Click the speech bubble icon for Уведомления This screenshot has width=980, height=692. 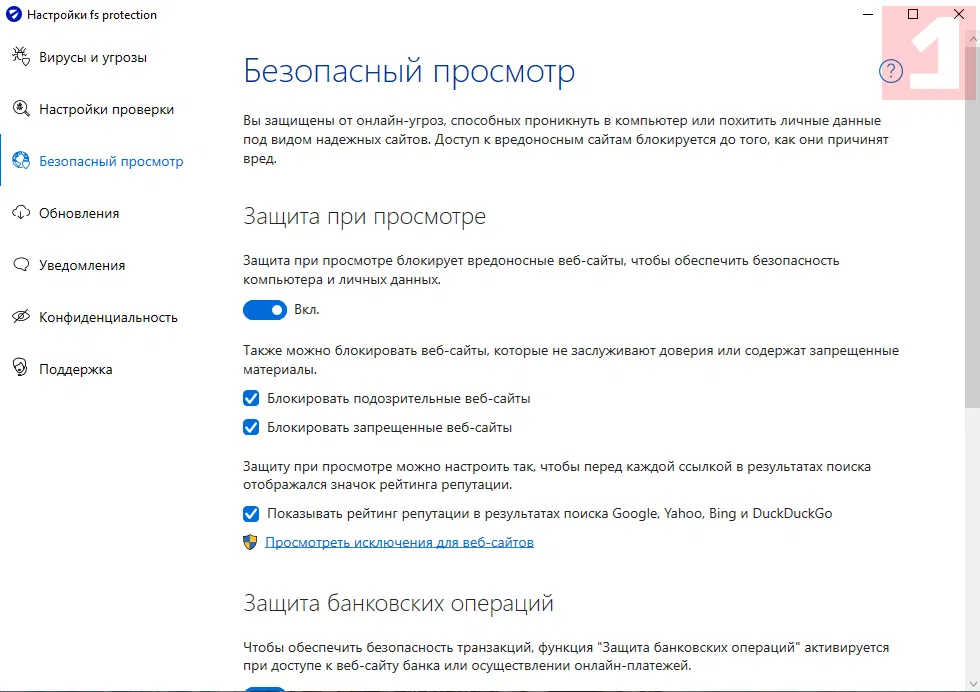21,264
